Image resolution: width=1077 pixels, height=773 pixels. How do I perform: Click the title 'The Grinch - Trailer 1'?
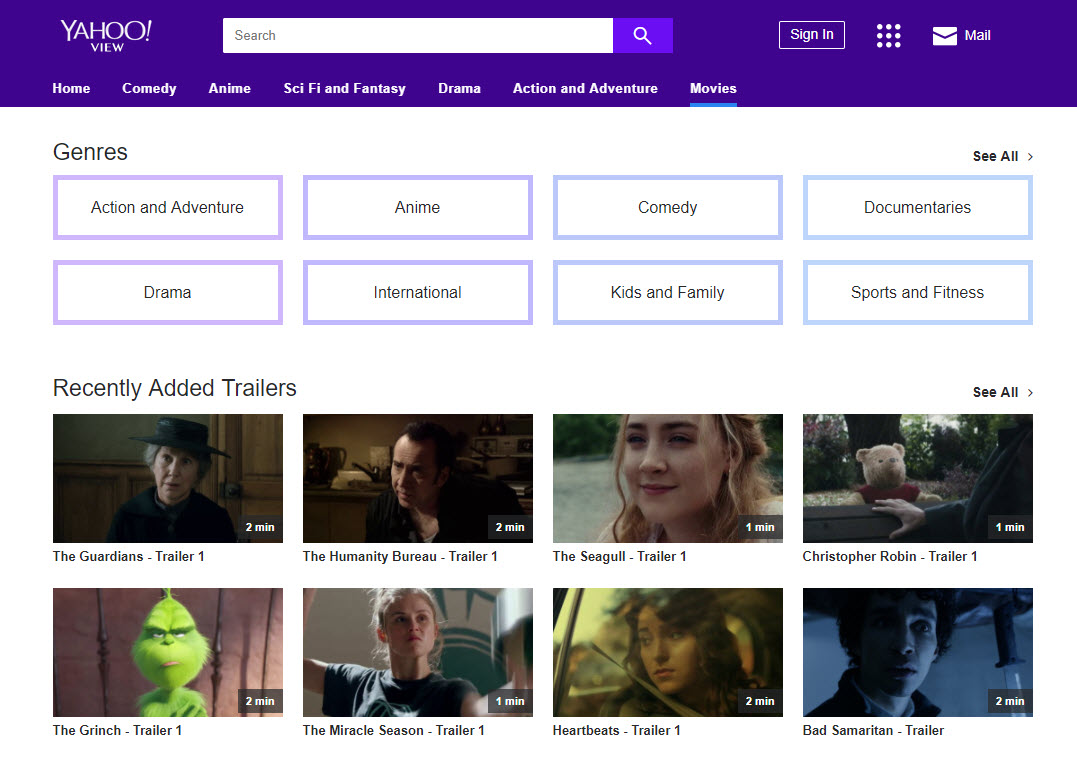pos(117,730)
